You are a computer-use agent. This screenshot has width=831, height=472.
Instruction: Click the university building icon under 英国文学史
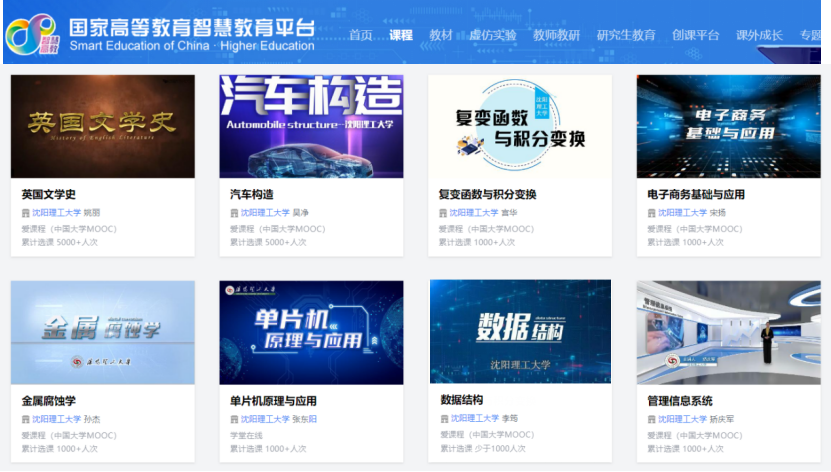pyautogui.click(x=25, y=213)
